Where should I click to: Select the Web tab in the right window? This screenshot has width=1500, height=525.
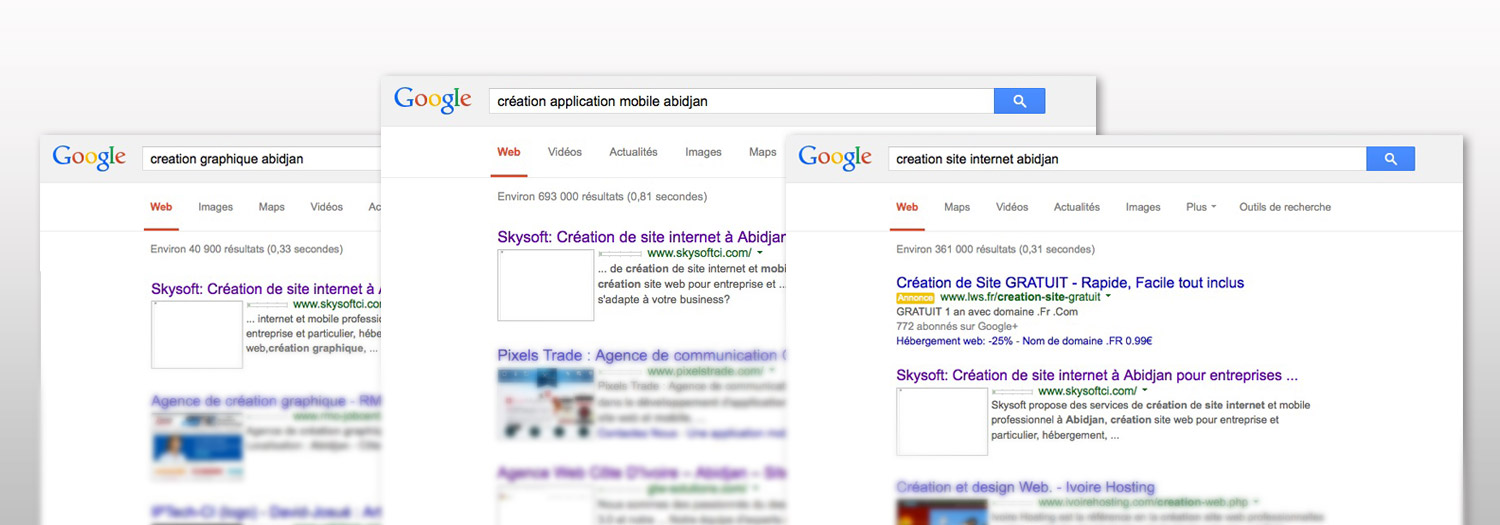(x=907, y=207)
